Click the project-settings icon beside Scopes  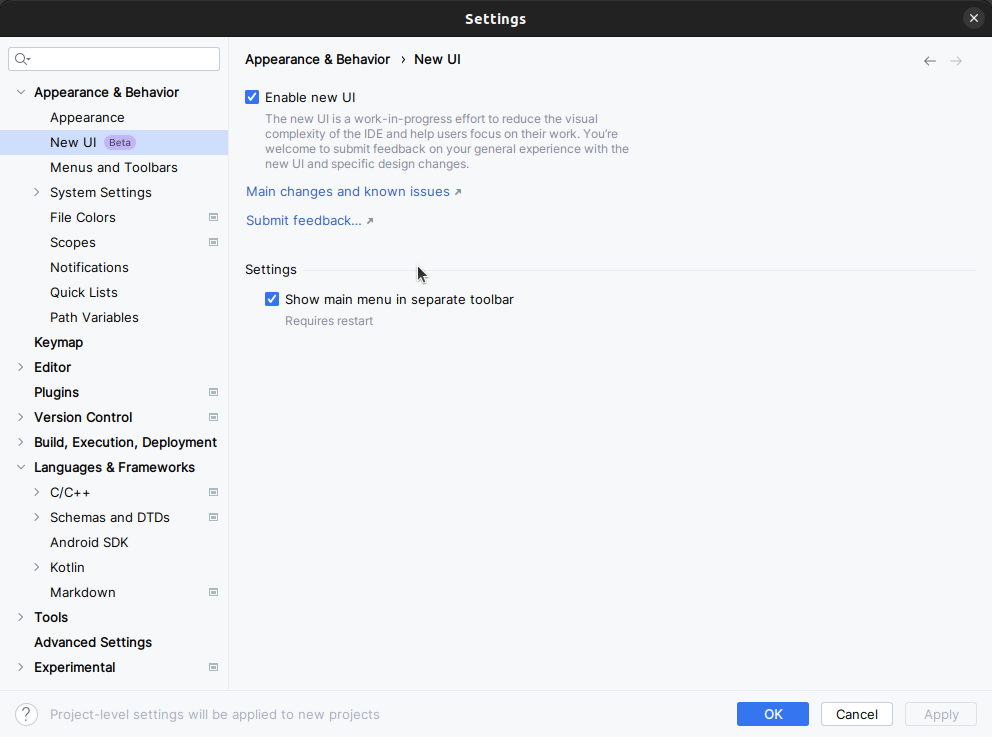(213, 242)
